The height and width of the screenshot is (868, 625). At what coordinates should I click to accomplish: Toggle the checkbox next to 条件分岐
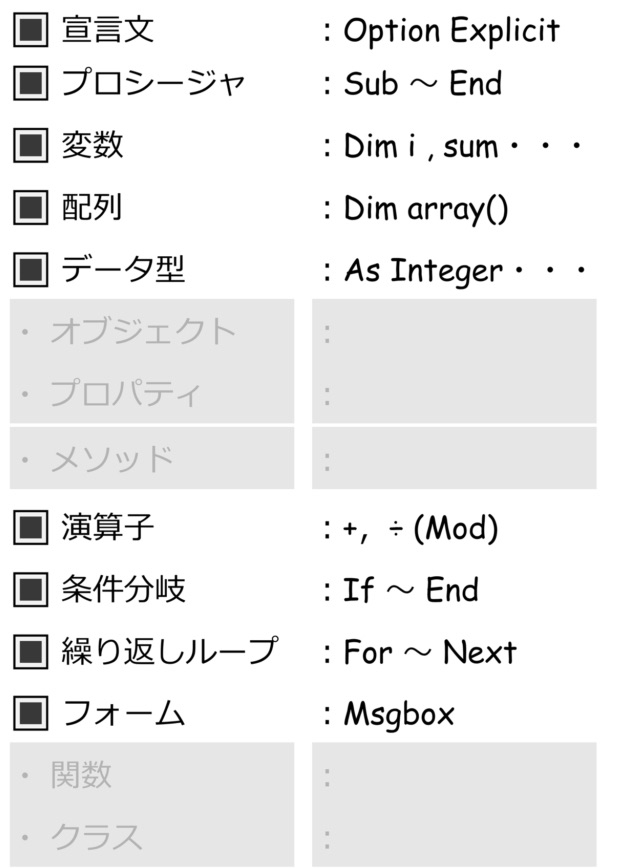[x=30, y=588]
